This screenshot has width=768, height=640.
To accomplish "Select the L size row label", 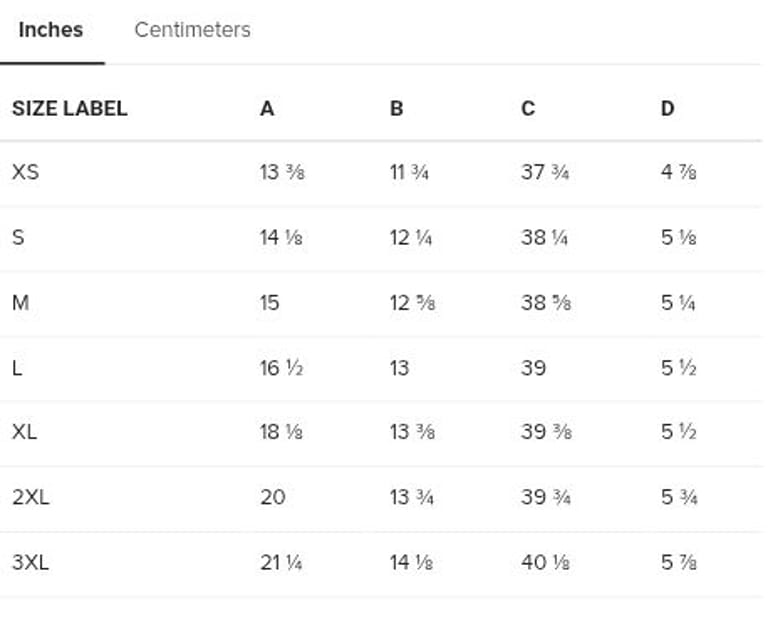I will (x=17, y=367).
